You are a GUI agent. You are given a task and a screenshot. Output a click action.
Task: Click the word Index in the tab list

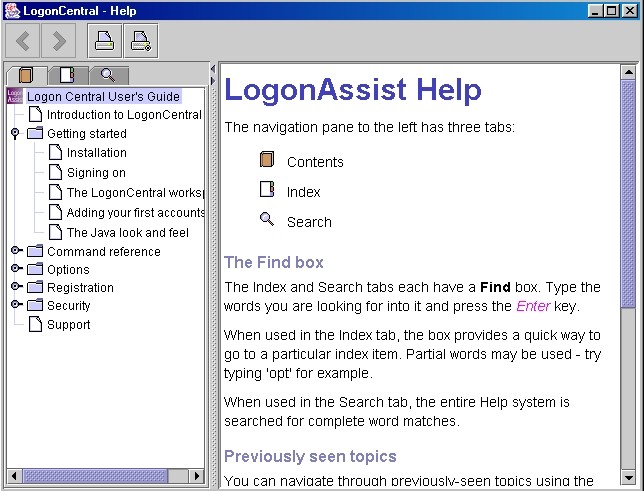point(304,192)
